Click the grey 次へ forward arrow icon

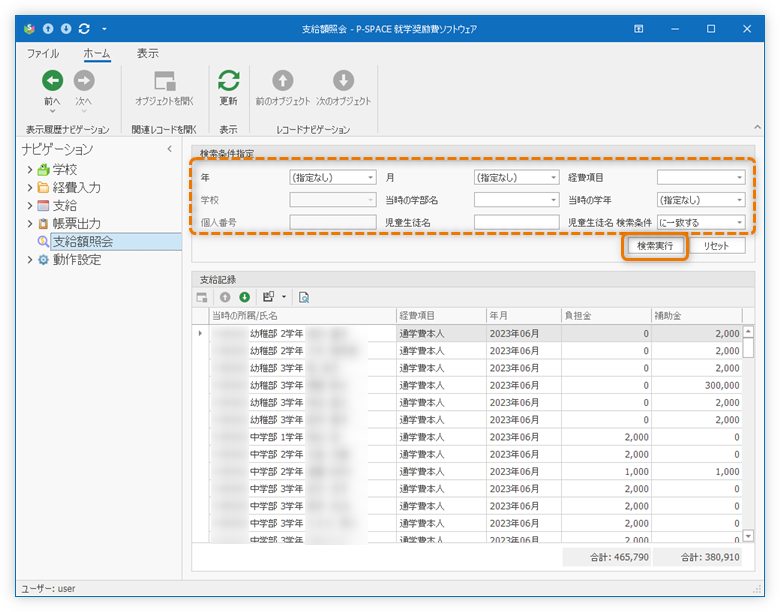click(84, 80)
